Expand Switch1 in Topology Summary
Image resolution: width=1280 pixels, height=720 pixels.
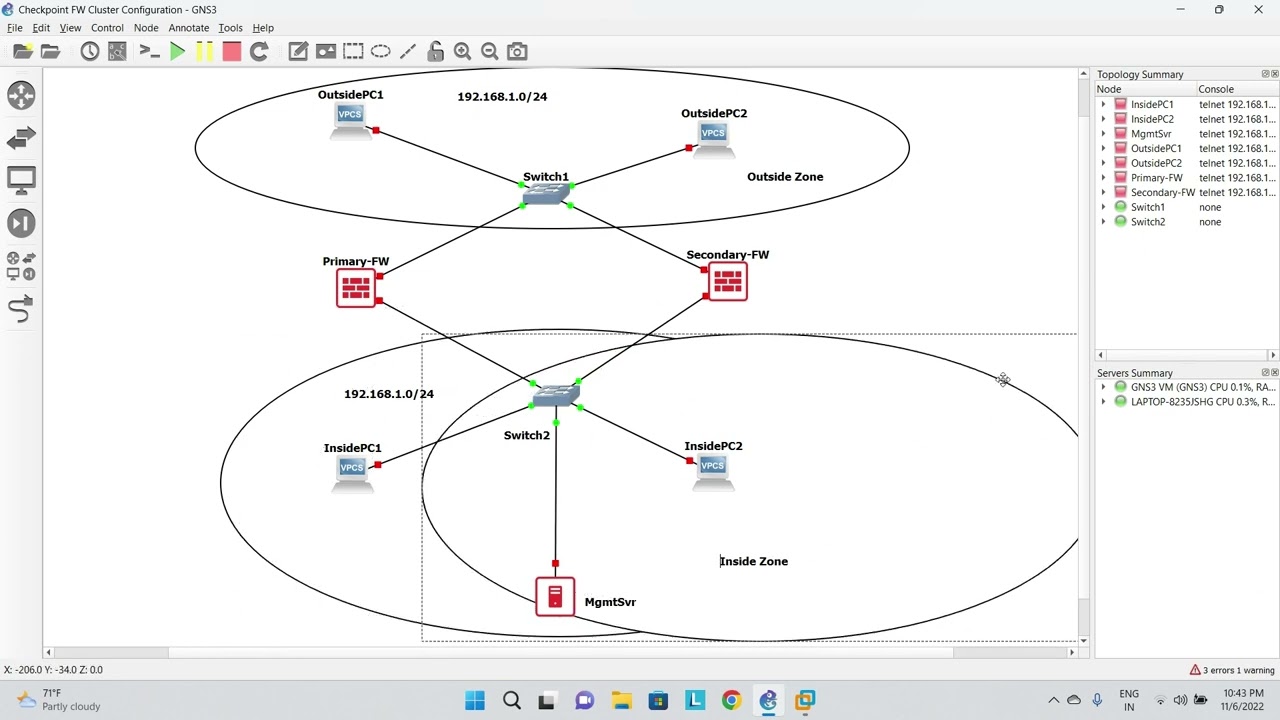1104,207
